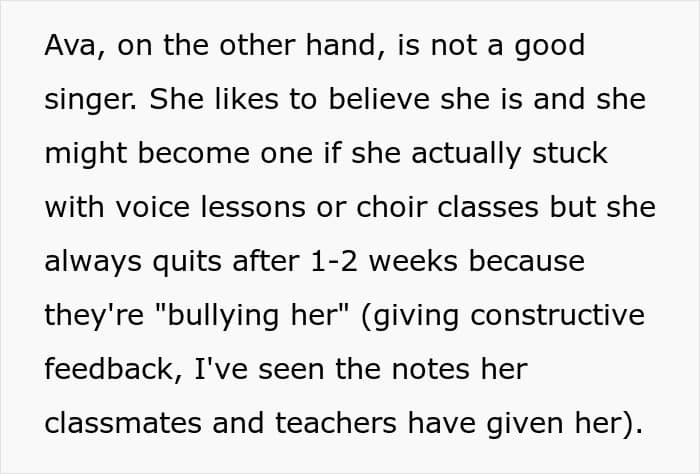Click the word "classmates" on last line

point(123,423)
